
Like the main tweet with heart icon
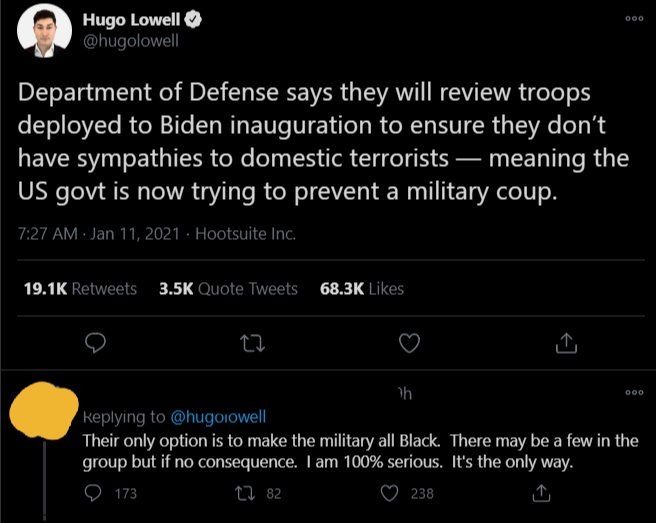pyautogui.click(x=408, y=343)
